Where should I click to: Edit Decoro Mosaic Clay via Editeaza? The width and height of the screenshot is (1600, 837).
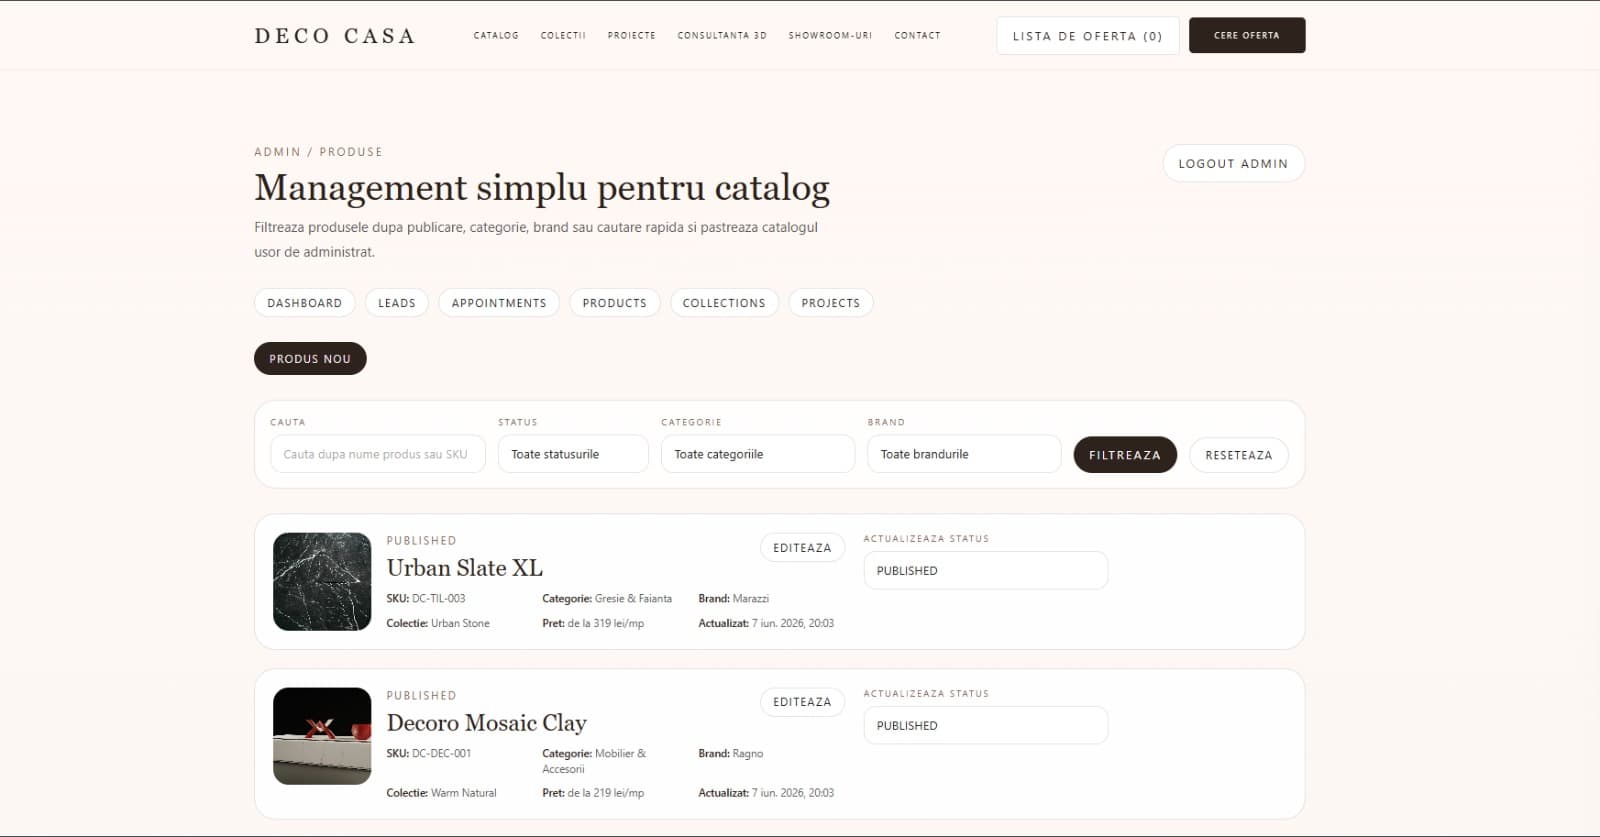[x=802, y=702]
